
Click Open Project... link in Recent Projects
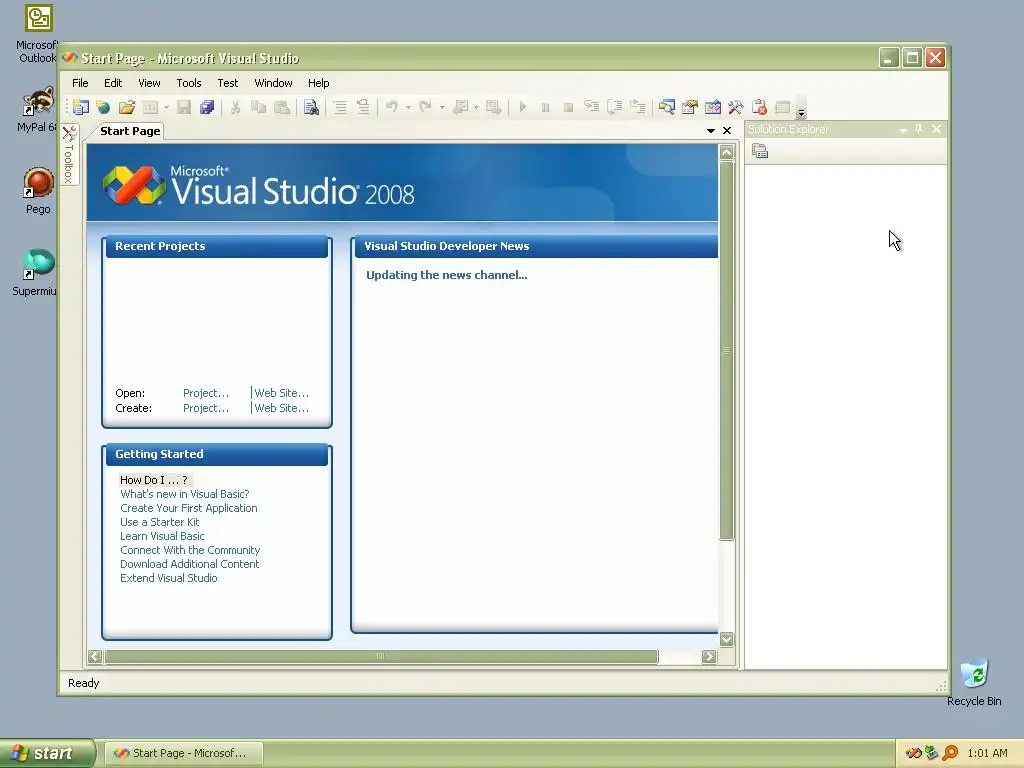coord(206,393)
